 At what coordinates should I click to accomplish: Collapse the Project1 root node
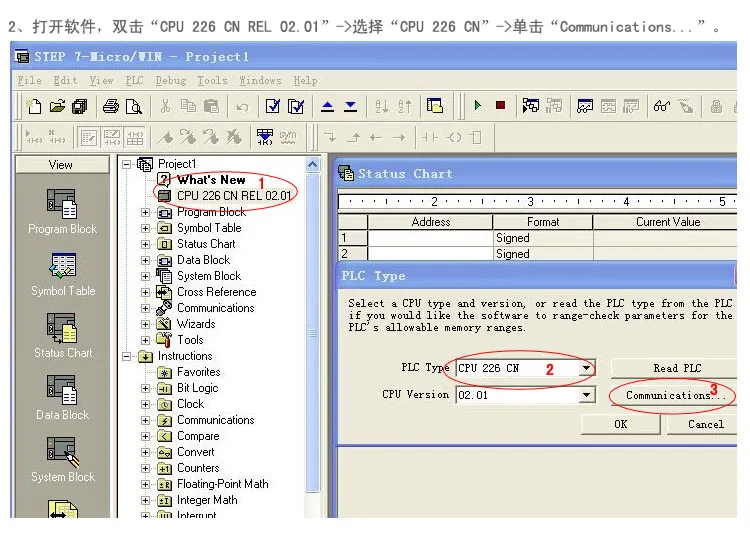click(x=127, y=165)
